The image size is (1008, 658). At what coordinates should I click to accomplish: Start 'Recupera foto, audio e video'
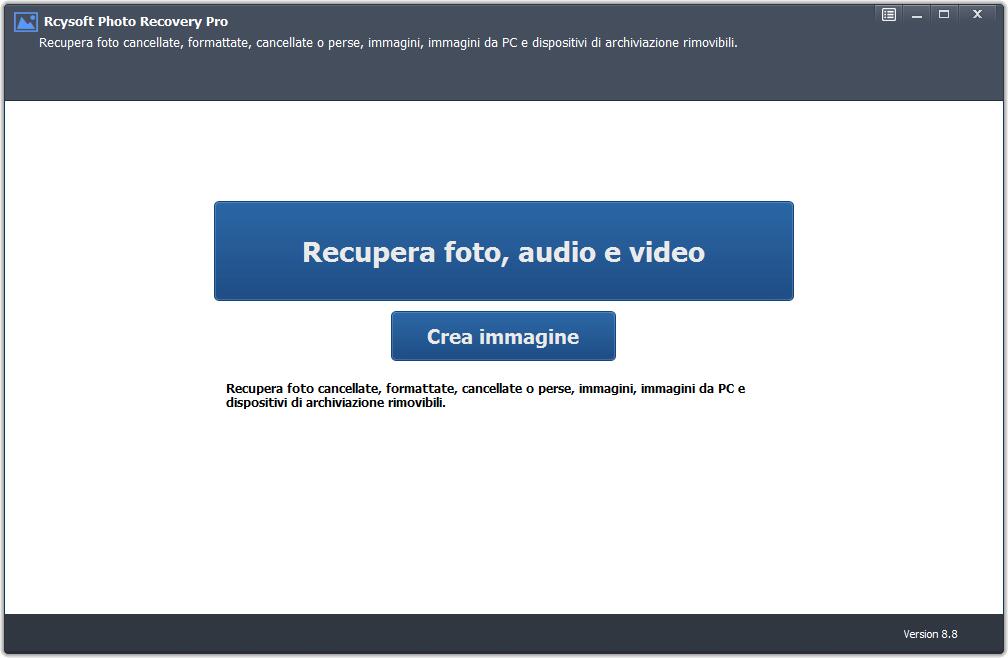(503, 251)
